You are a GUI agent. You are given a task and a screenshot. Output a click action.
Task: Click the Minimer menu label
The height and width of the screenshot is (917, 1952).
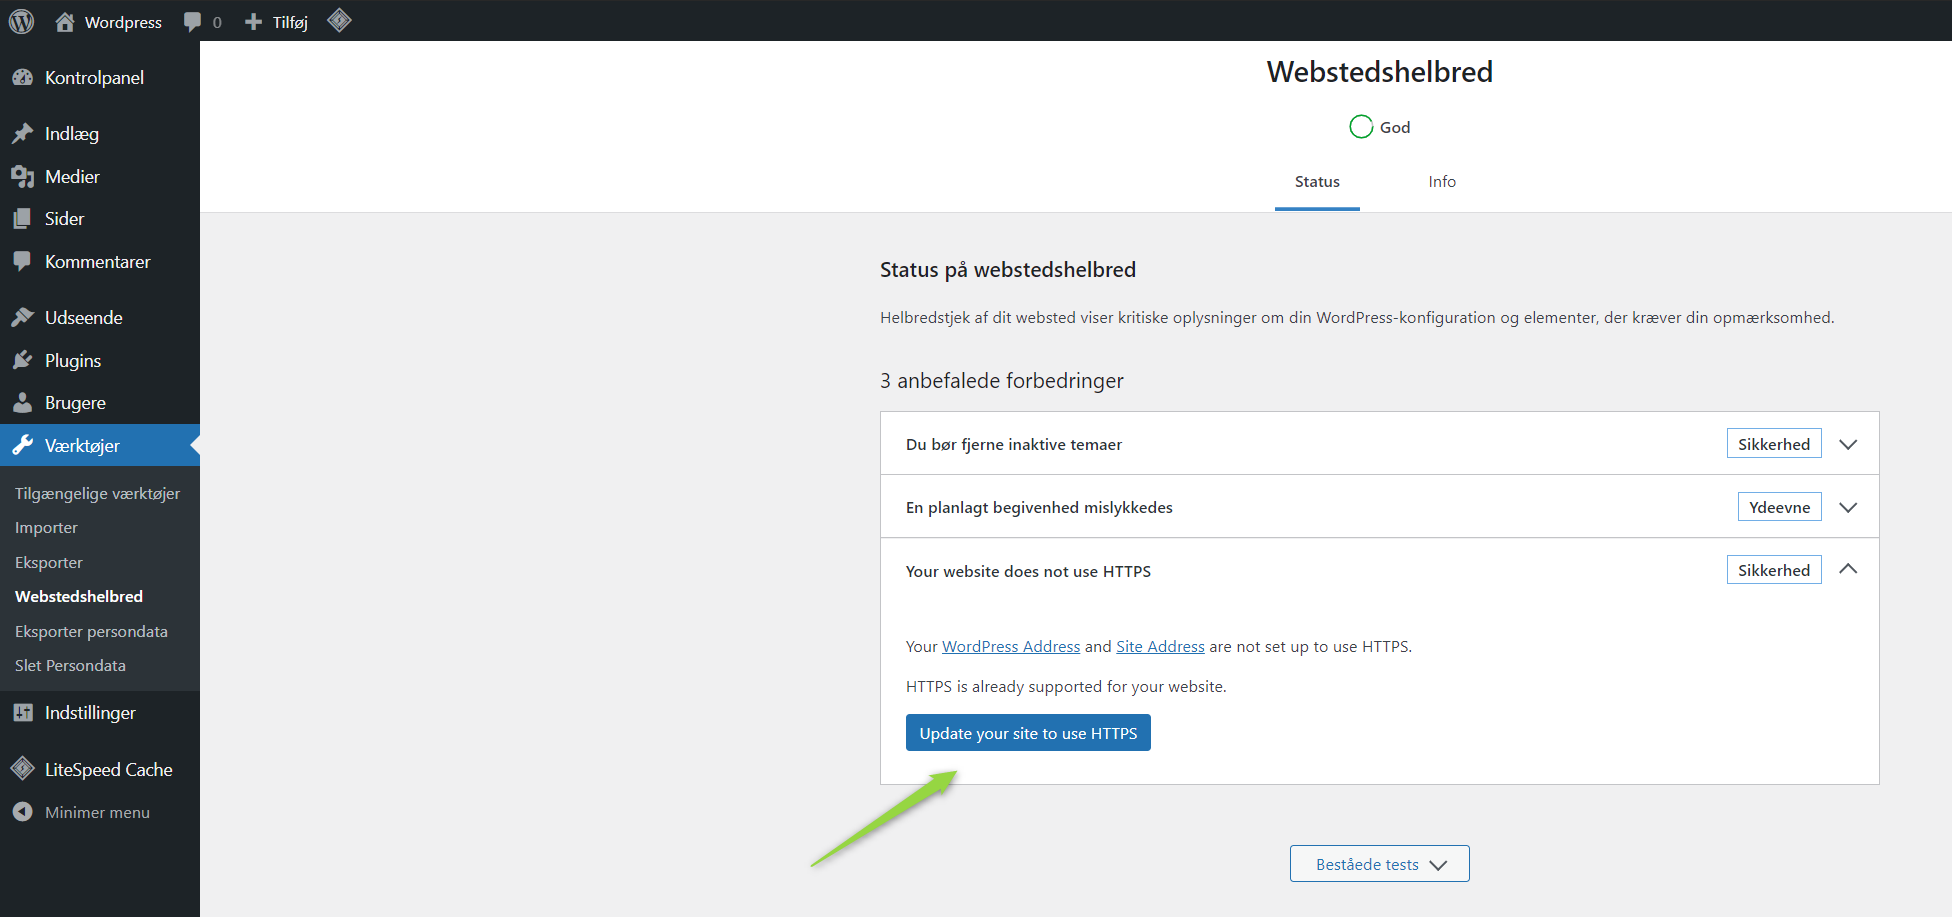(x=97, y=812)
